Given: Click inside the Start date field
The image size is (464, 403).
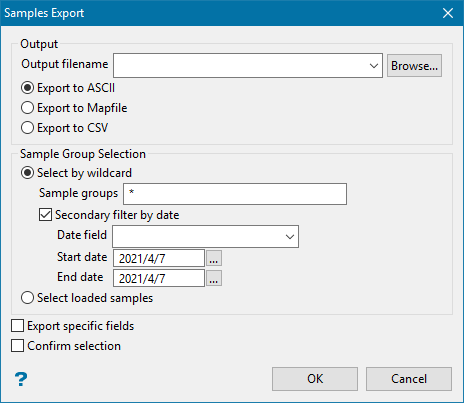Looking at the screenshot, I should [x=159, y=258].
